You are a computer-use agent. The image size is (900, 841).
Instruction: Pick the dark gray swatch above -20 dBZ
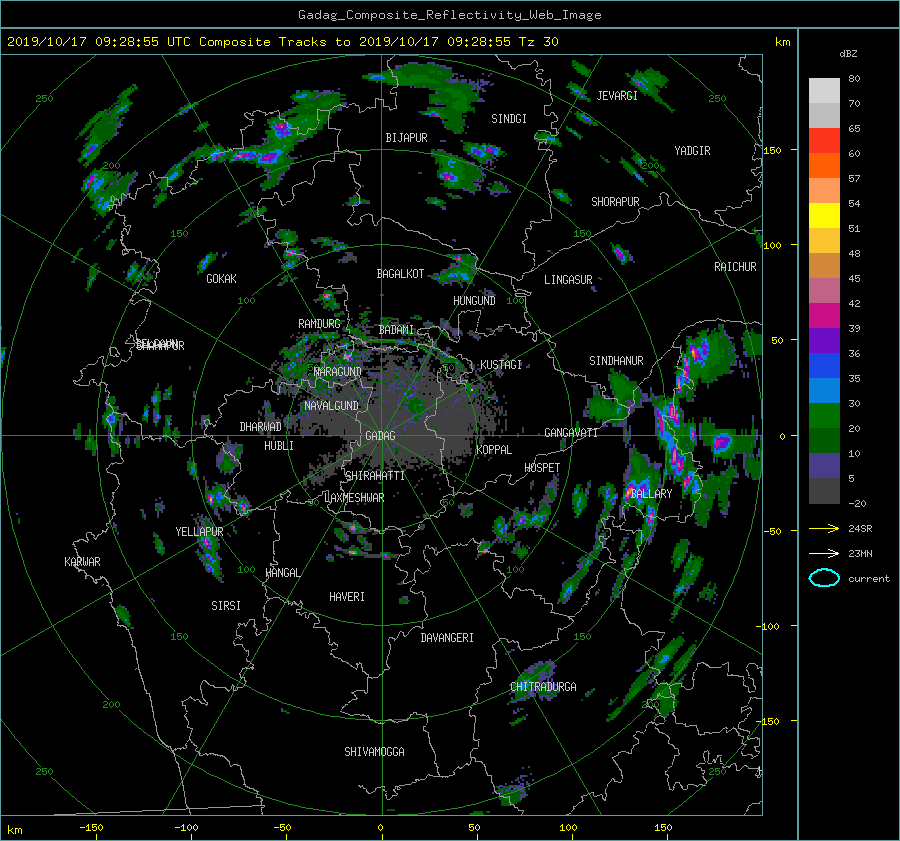click(824, 491)
